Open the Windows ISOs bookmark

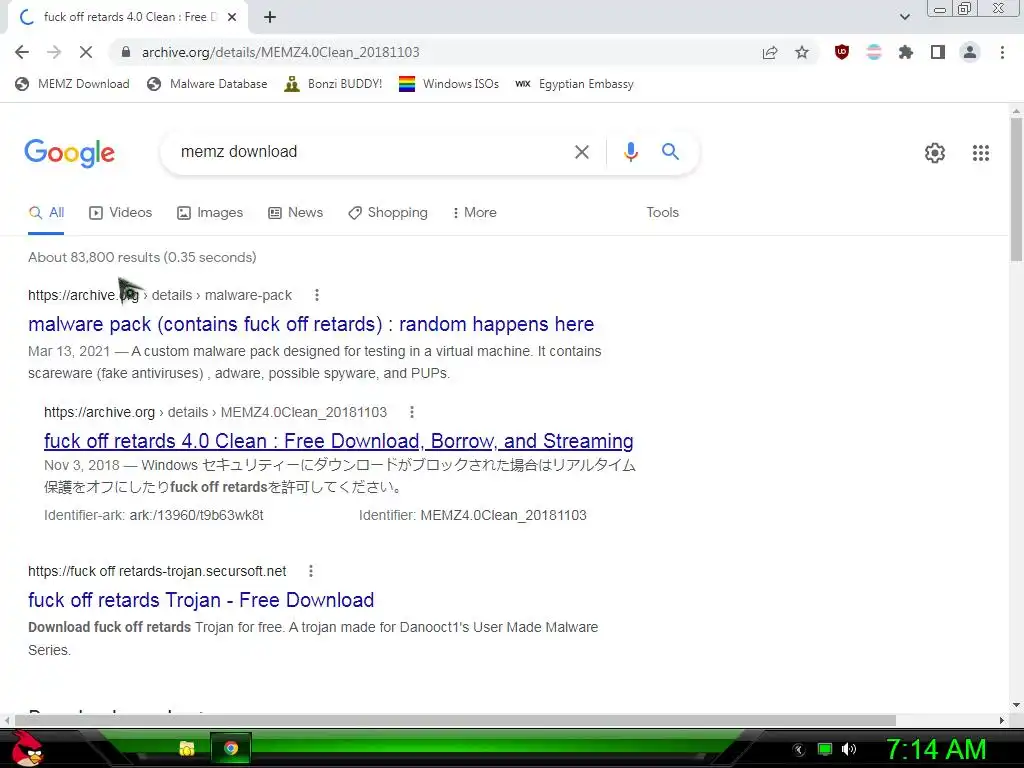pos(449,84)
